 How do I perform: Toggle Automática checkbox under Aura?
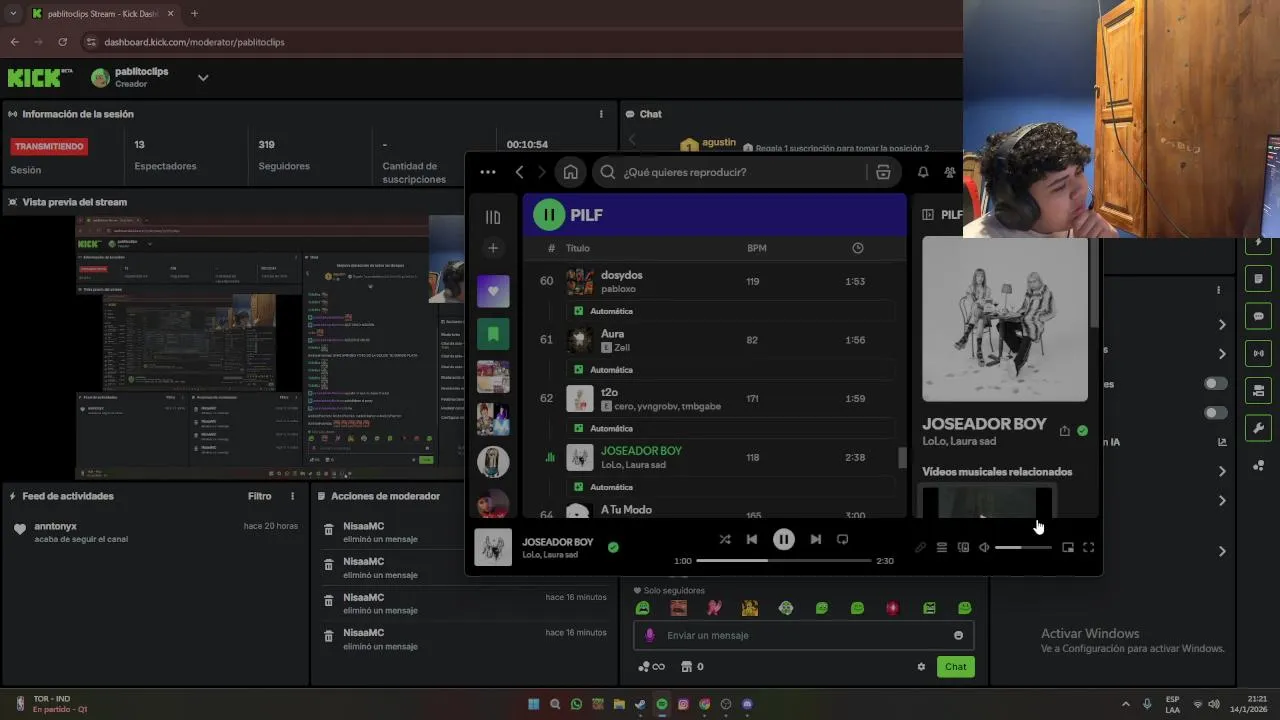[x=578, y=370]
